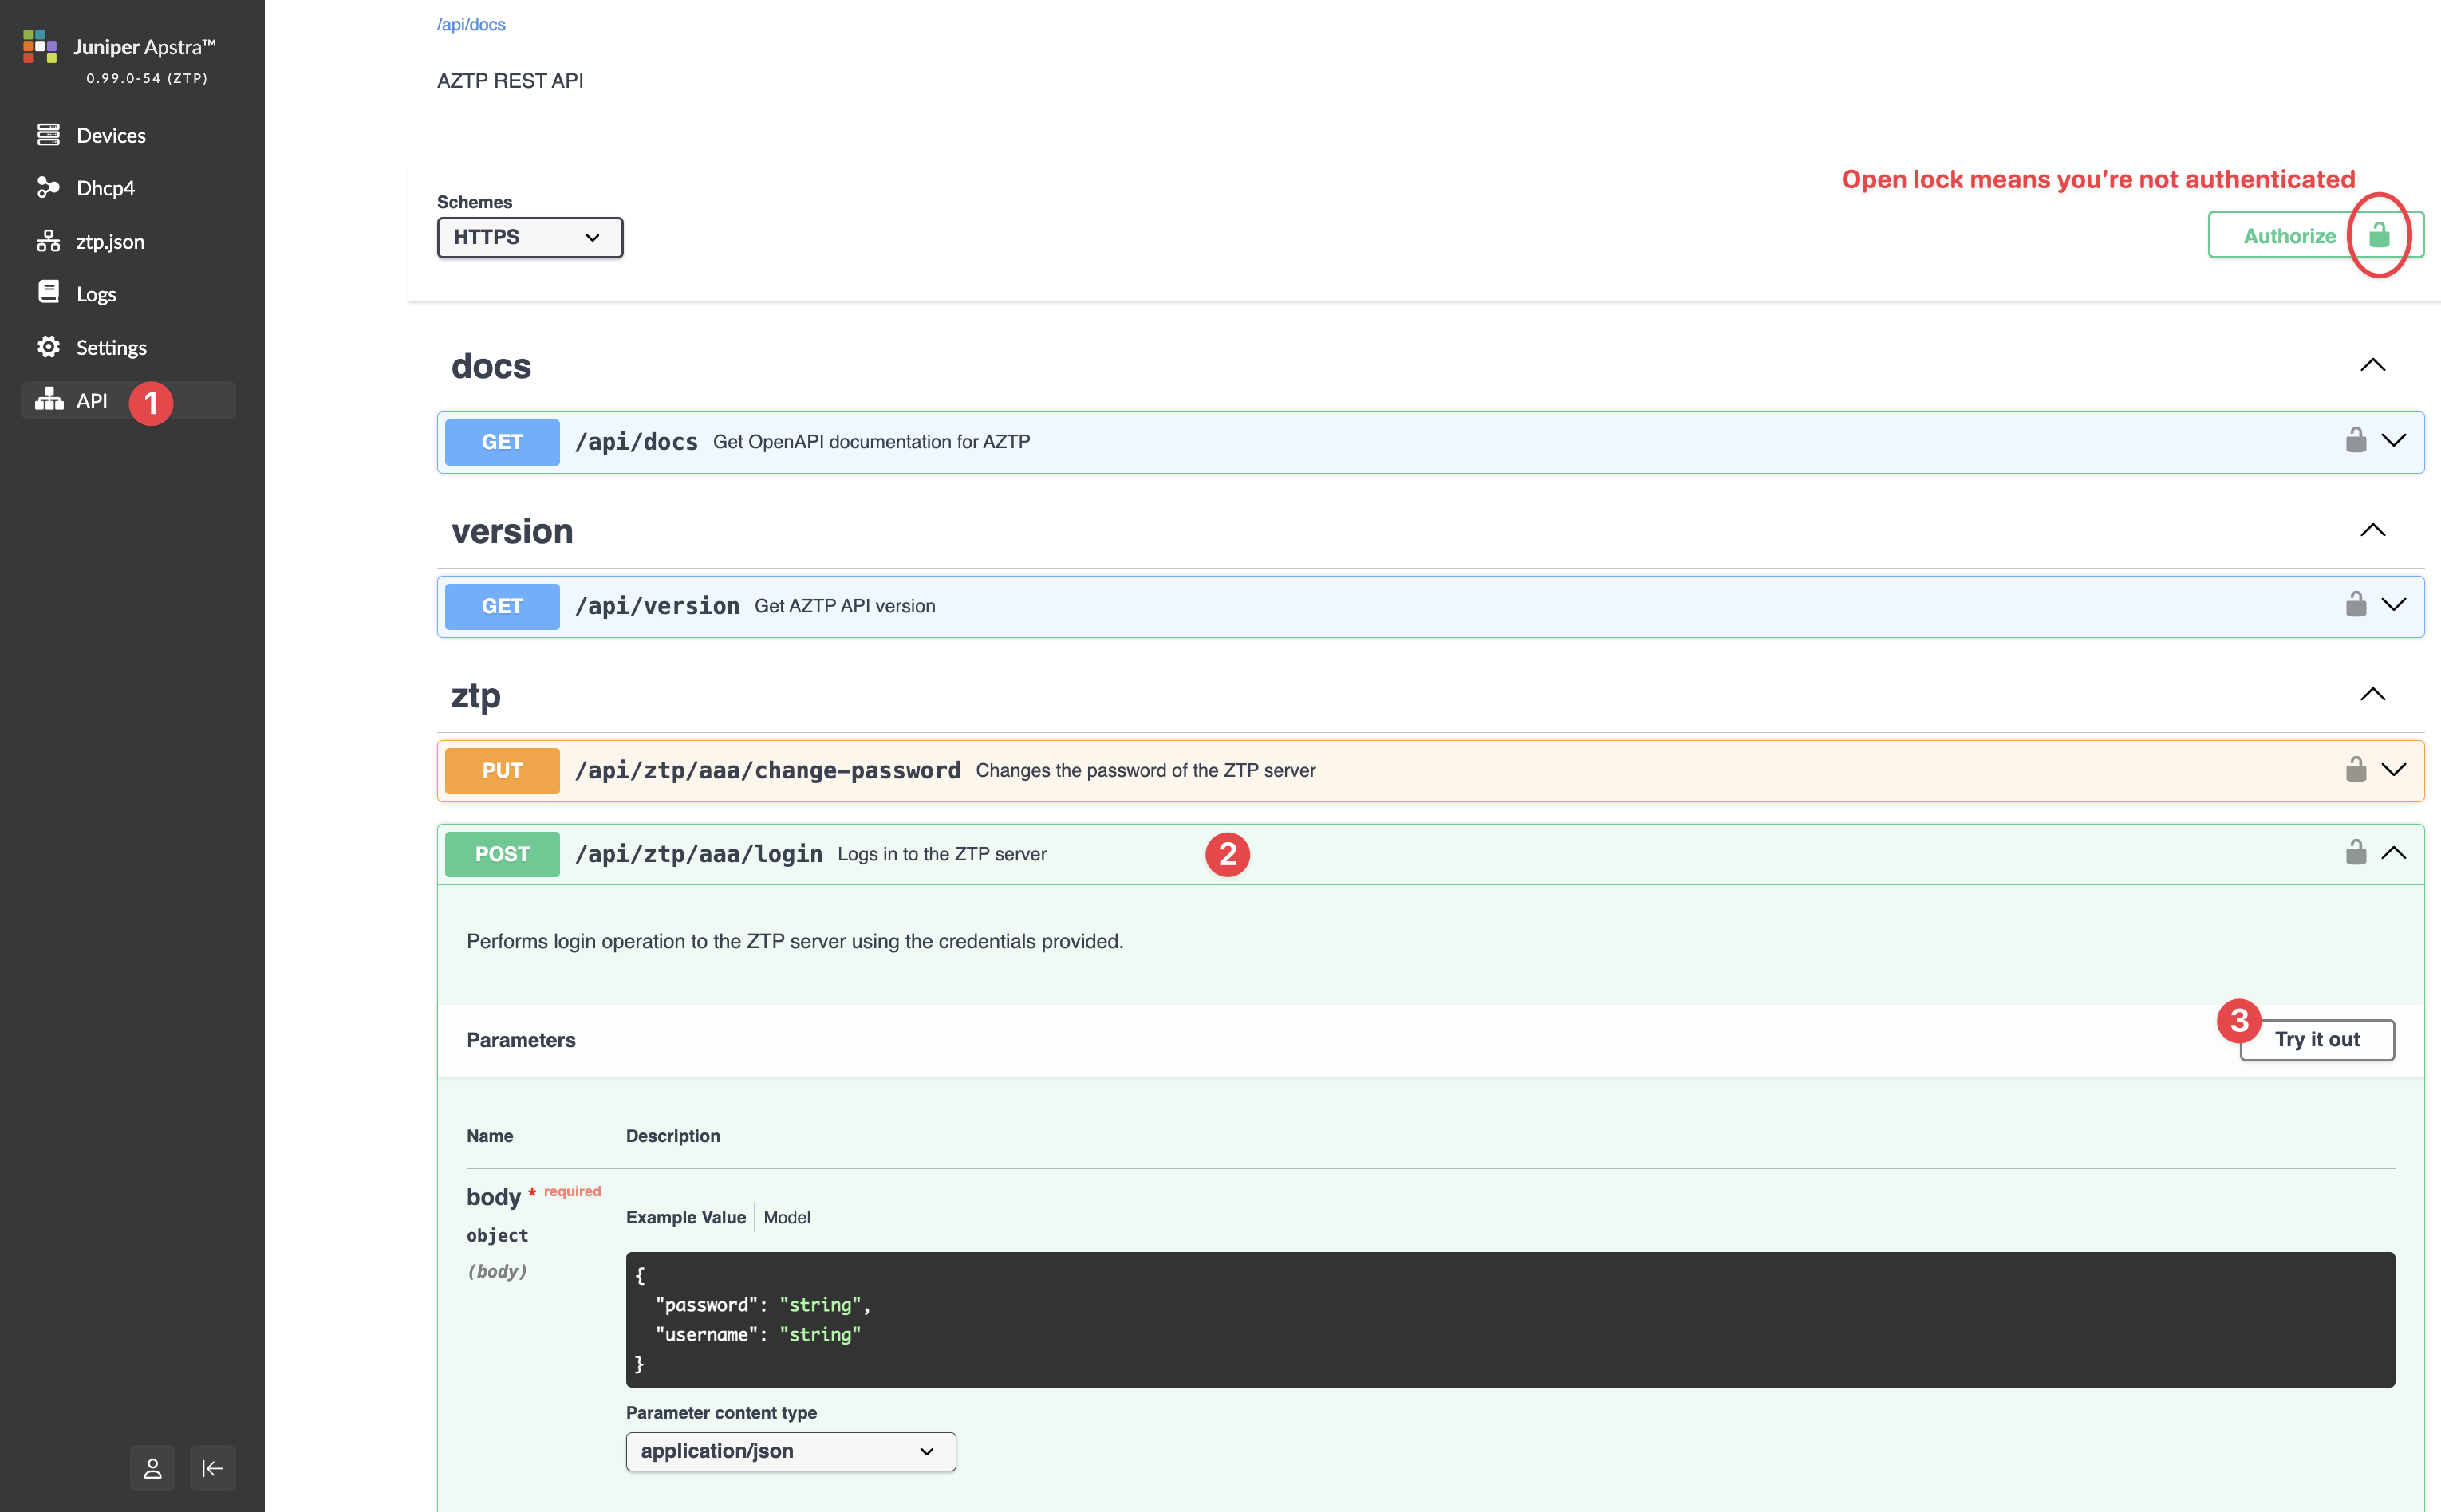Click the Juniper Apstra logo icon
This screenshot has height=1512, width=2441.
(x=40, y=46)
